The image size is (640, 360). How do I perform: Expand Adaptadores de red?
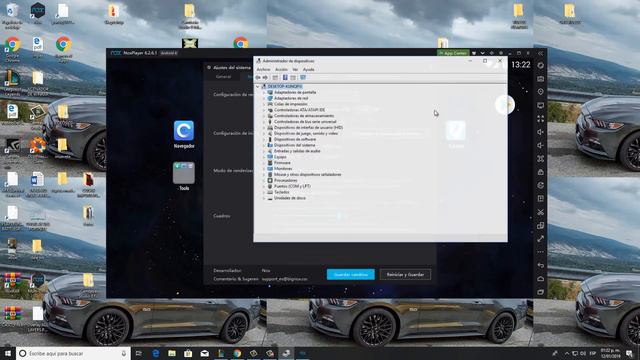(x=264, y=98)
